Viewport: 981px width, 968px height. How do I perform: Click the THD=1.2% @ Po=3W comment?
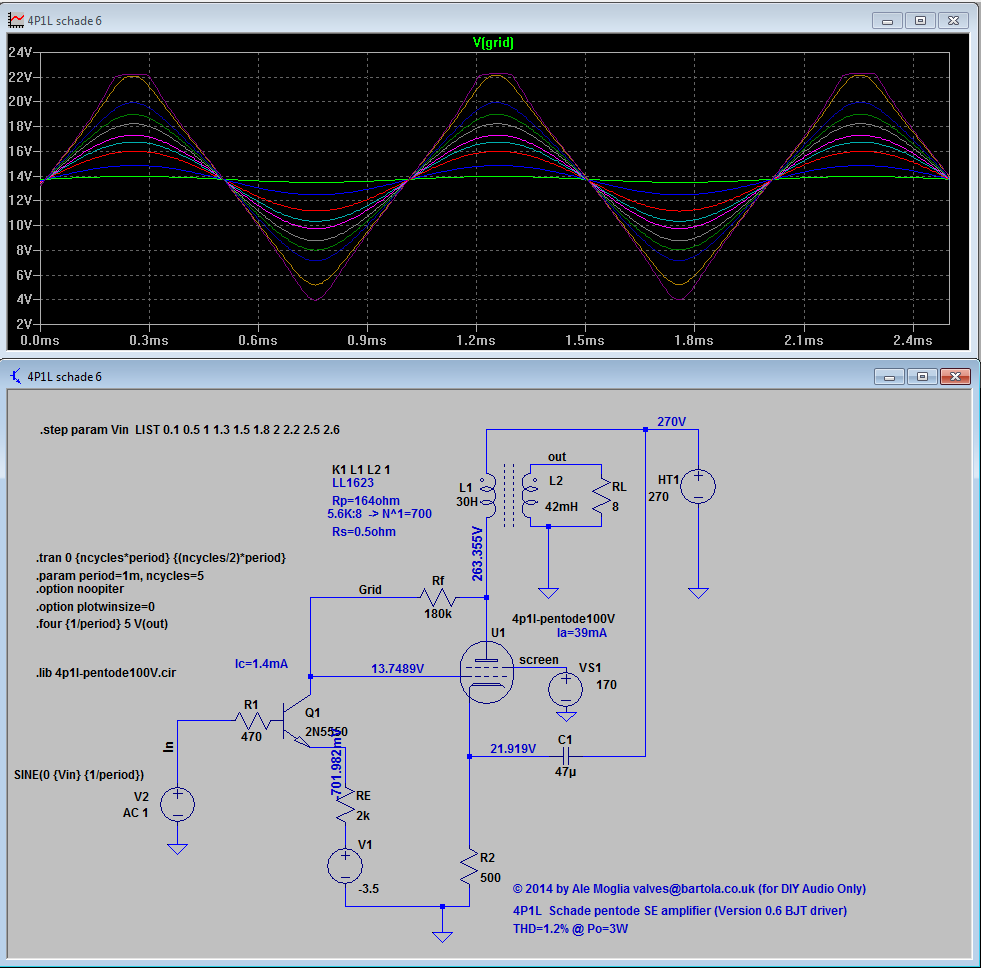coord(571,929)
